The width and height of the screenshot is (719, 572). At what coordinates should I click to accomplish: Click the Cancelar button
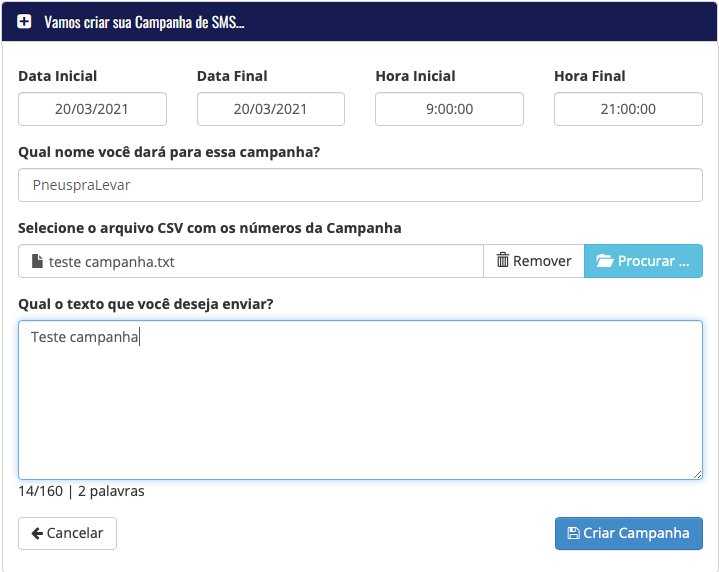click(67, 533)
